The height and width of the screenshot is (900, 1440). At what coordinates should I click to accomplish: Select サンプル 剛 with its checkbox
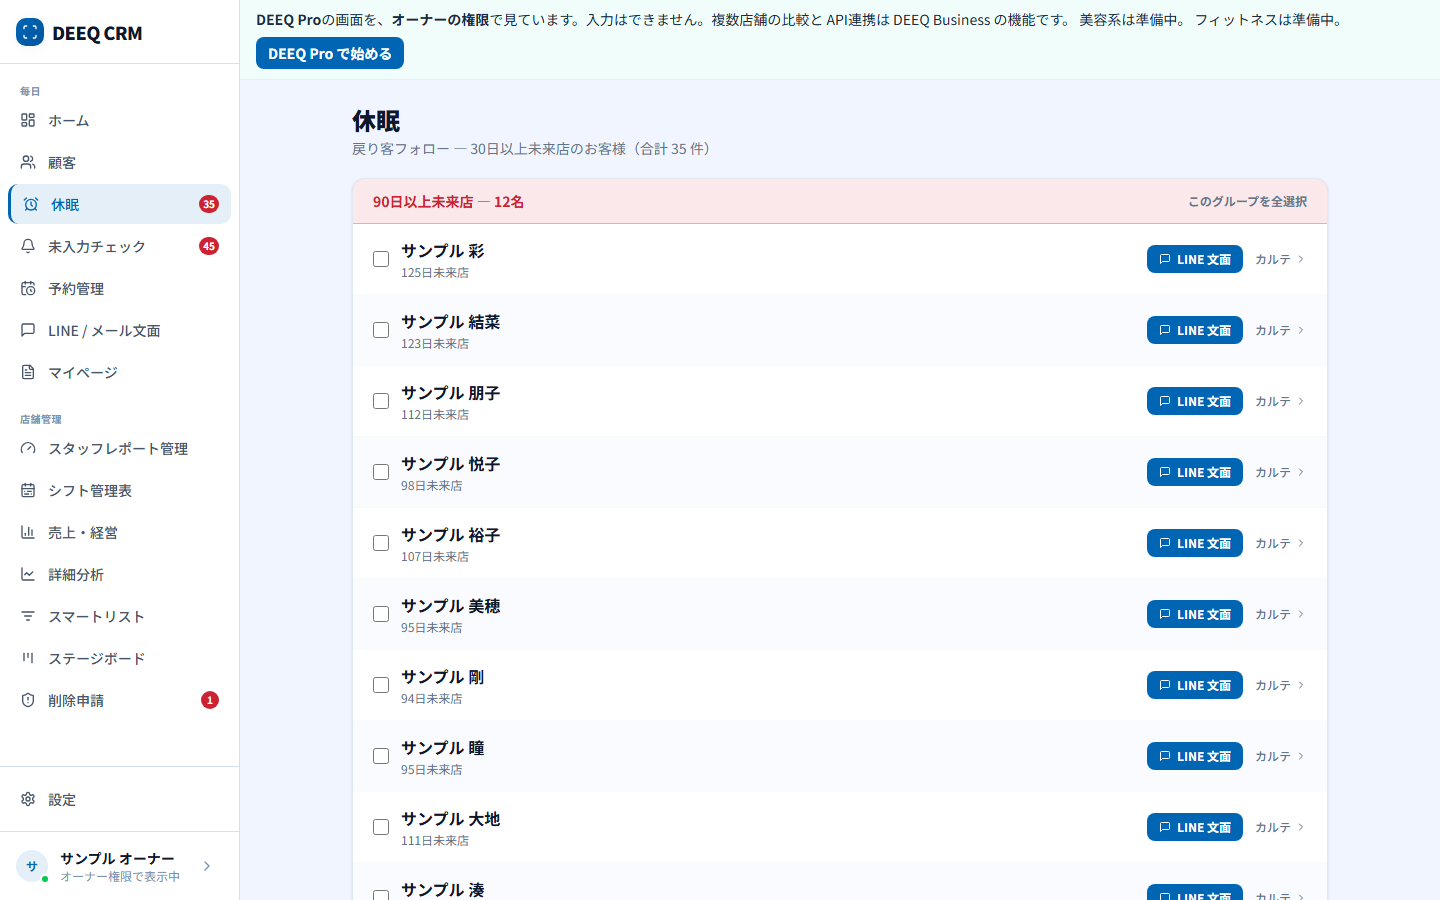pyautogui.click(x=381, y=685)
